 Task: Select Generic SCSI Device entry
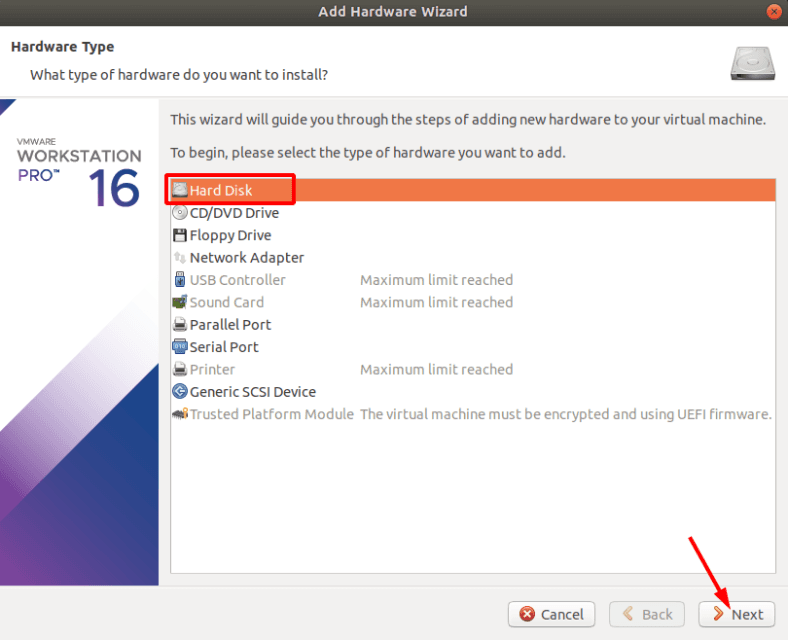(473, 391)
